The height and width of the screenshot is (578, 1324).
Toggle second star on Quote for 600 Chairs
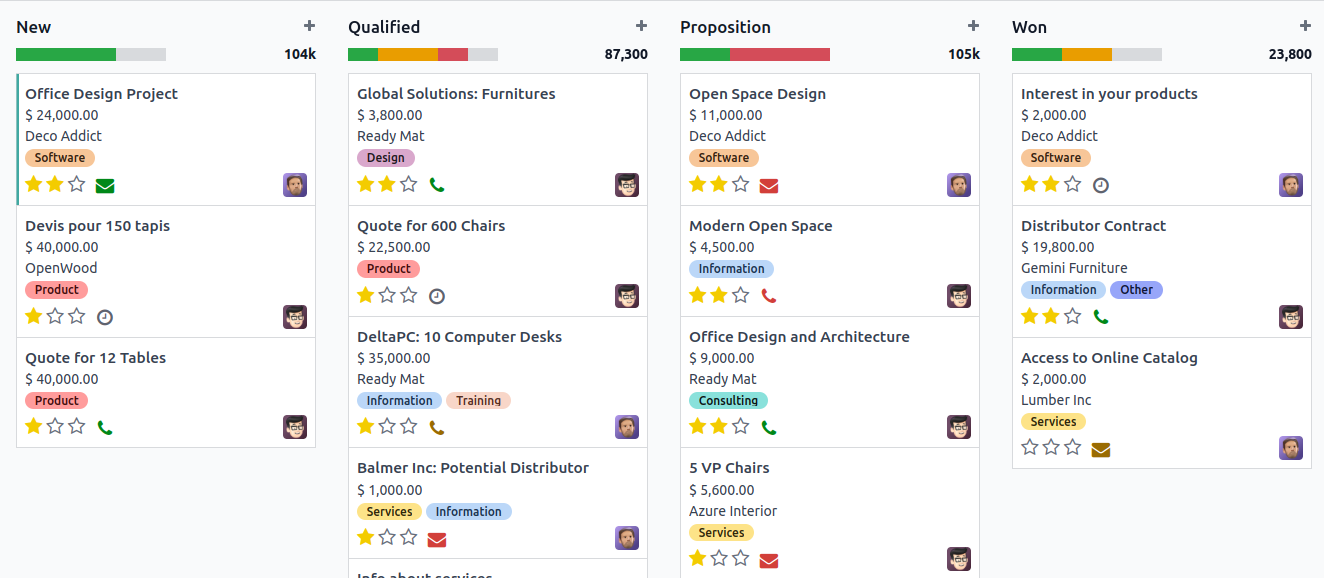tap(387, 295)
